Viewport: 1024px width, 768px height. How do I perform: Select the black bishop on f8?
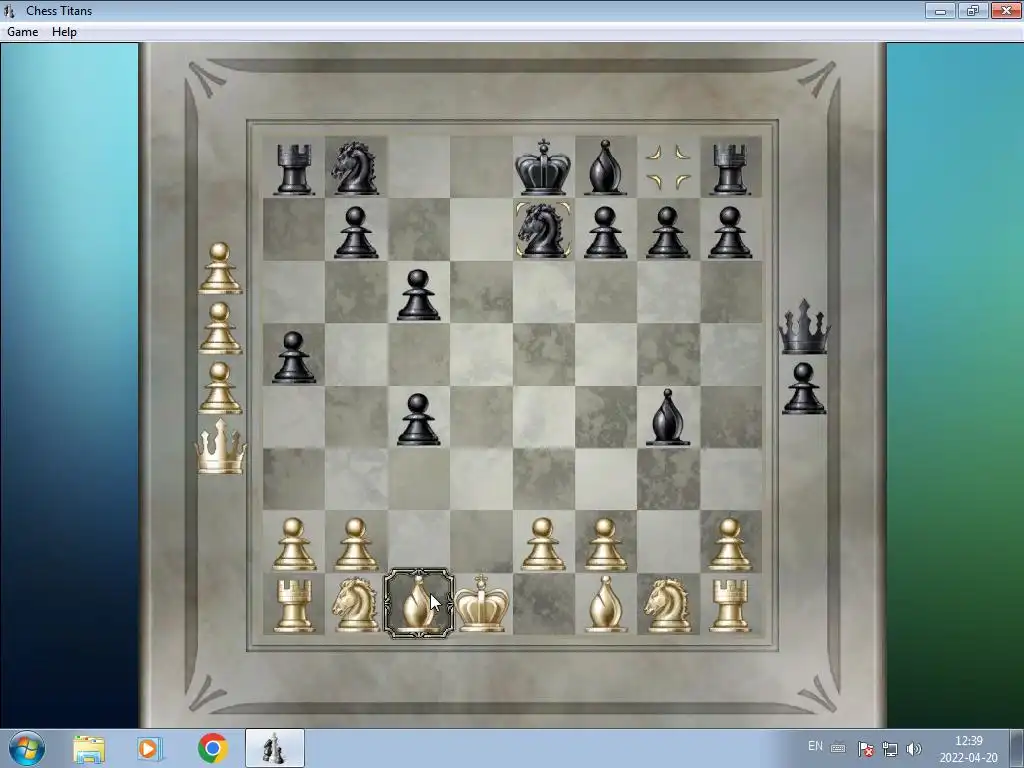coord(605,167)
